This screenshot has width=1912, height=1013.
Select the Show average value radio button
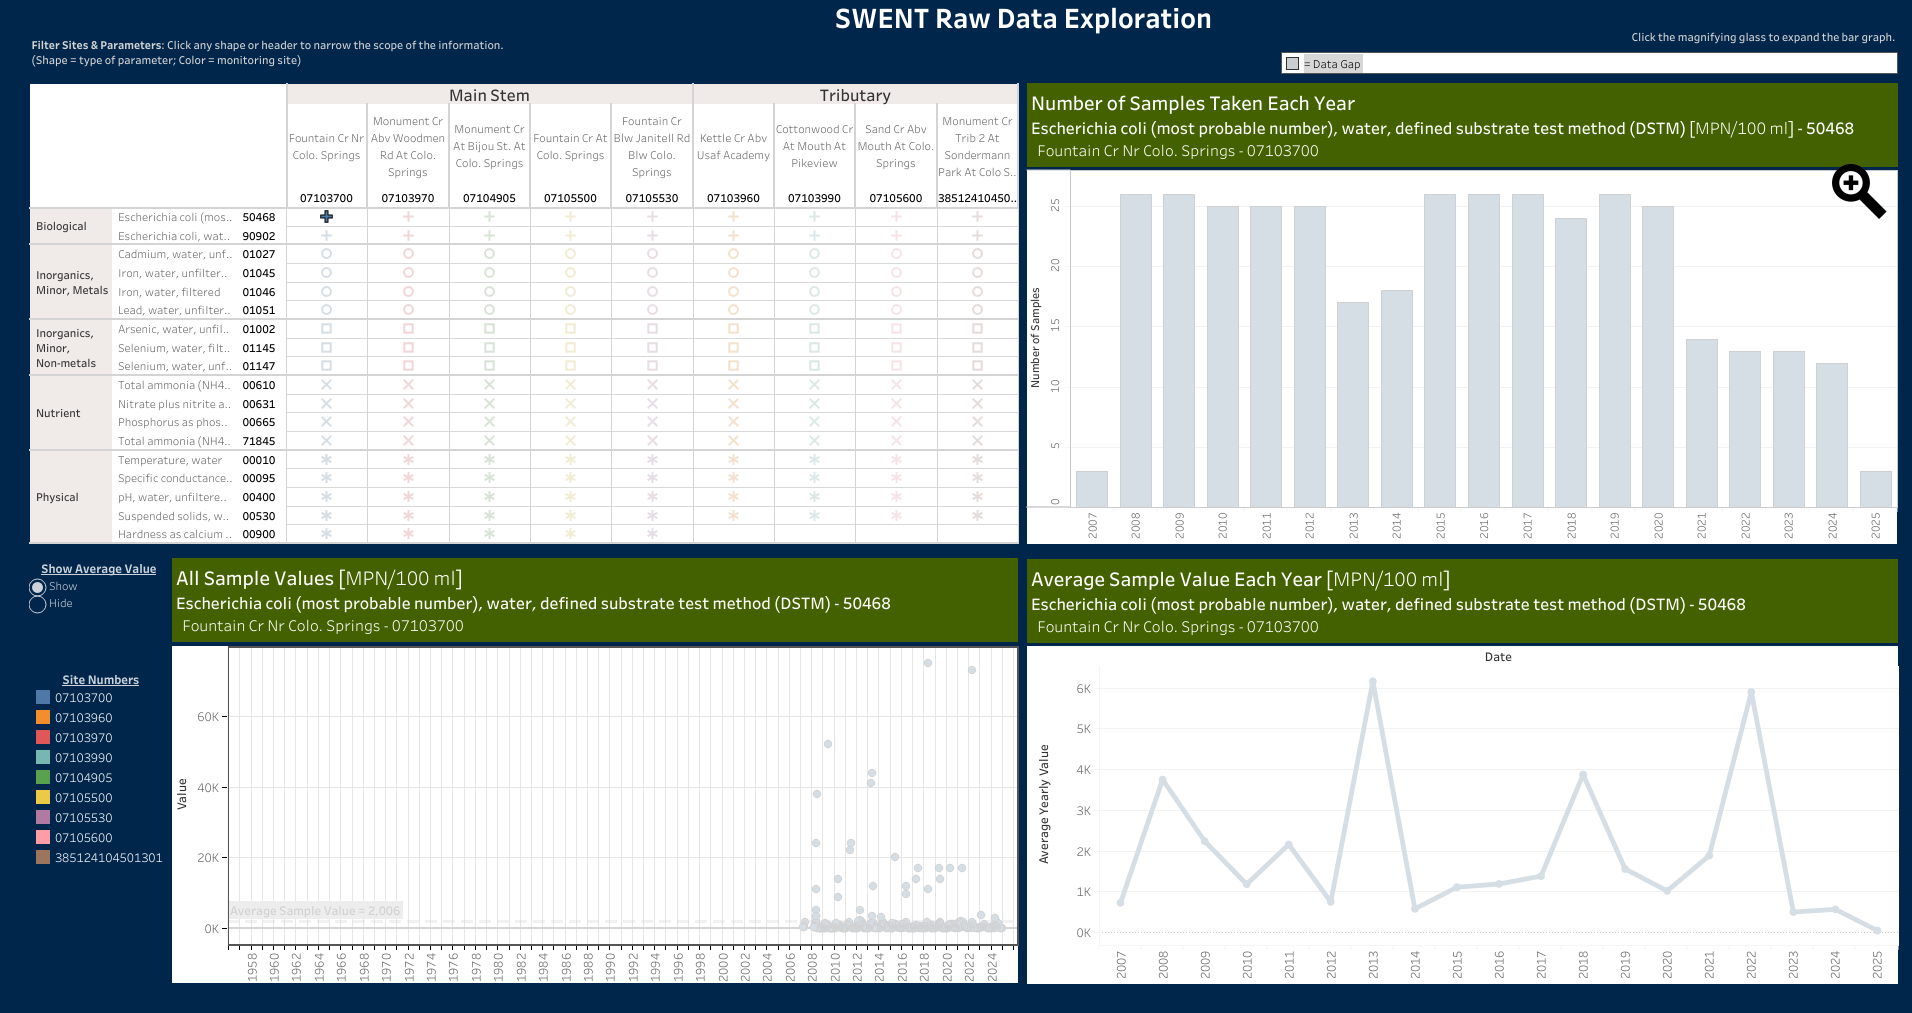pos(38,587)
